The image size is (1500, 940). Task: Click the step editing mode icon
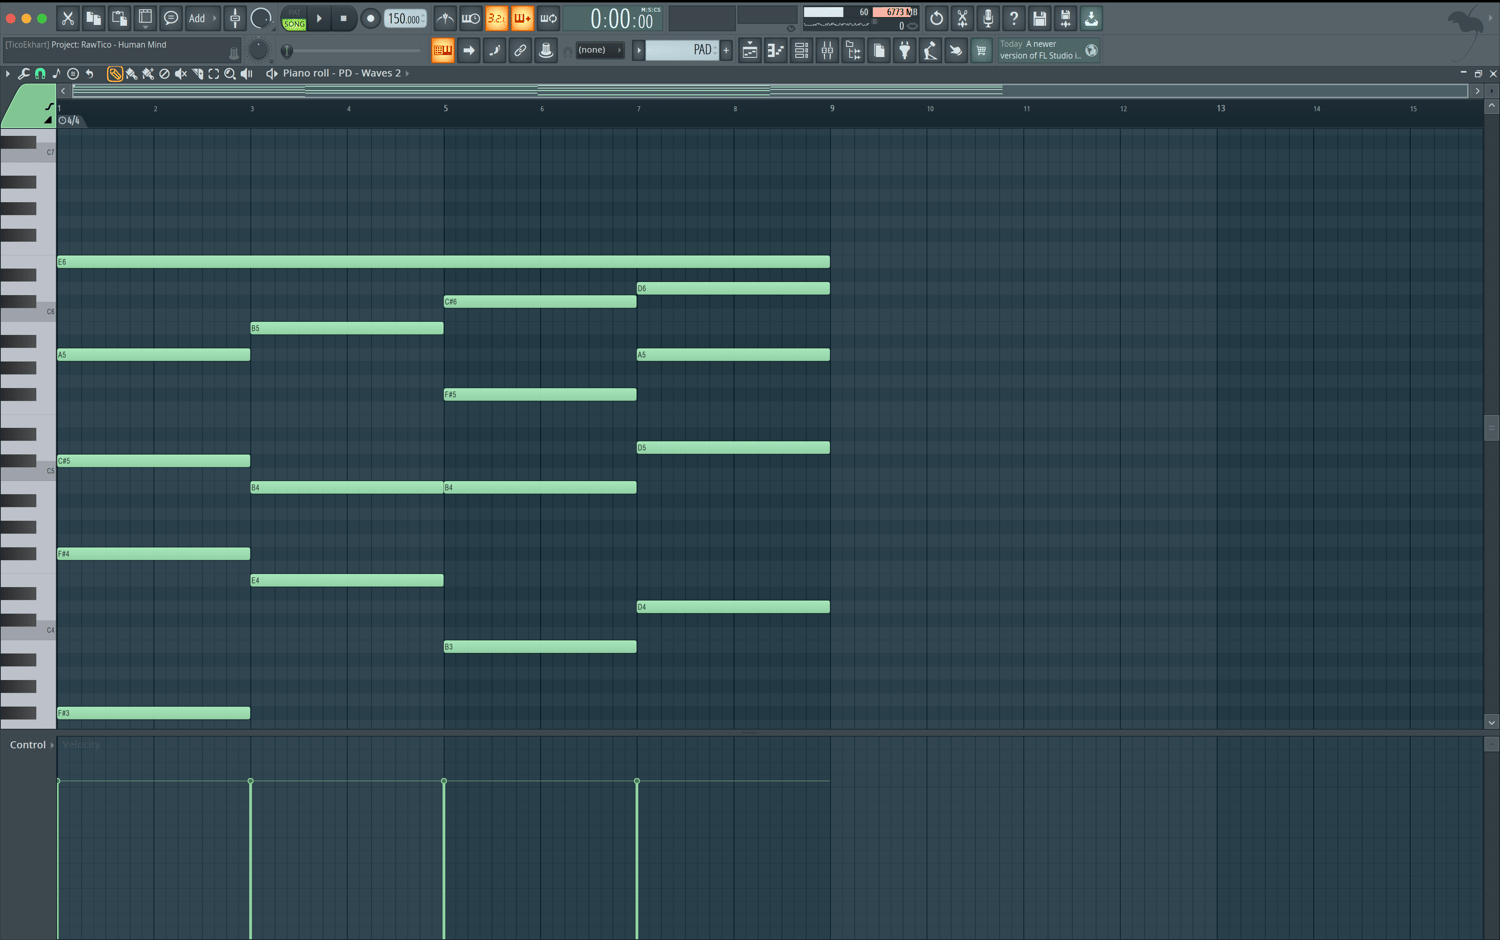pyautogui.click(x=494, y=50)
